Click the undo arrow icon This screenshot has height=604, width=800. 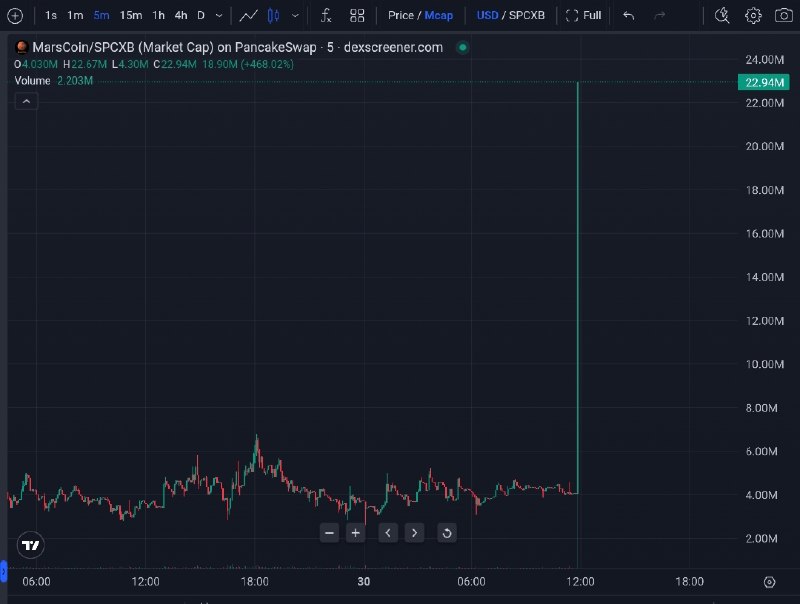[x=629, y=15]
